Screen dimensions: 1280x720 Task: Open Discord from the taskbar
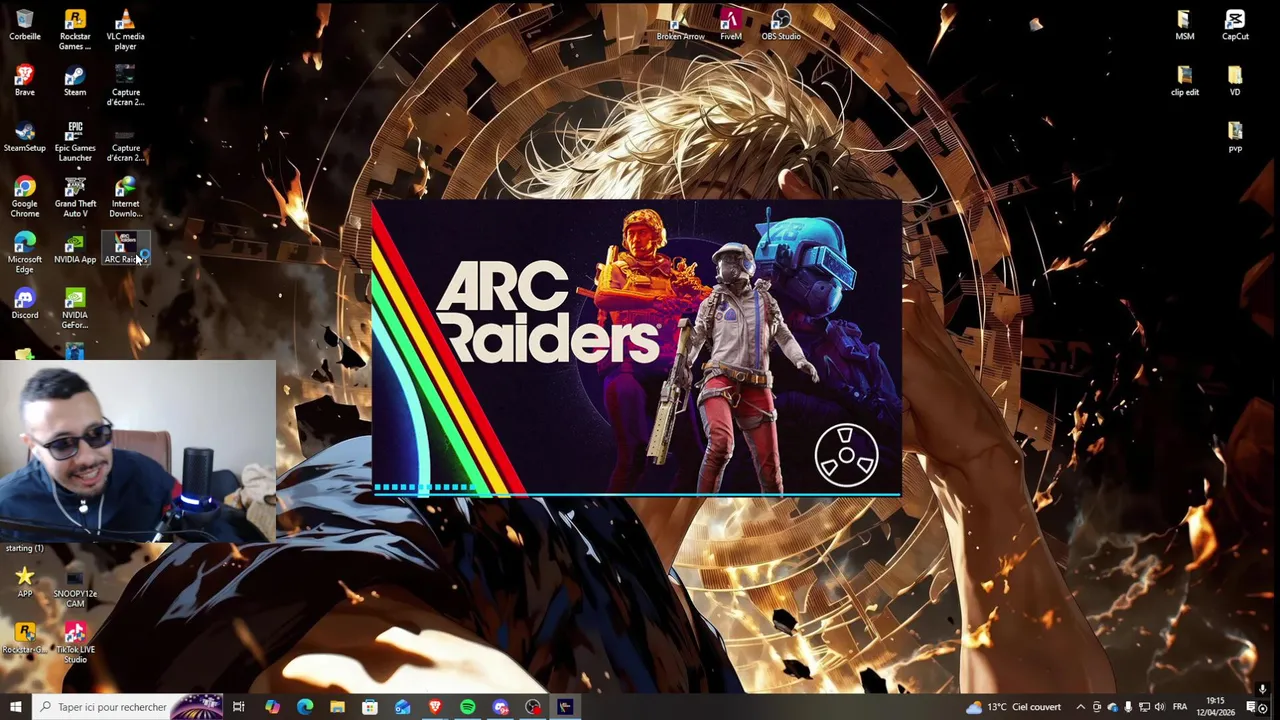click(500, 707)
